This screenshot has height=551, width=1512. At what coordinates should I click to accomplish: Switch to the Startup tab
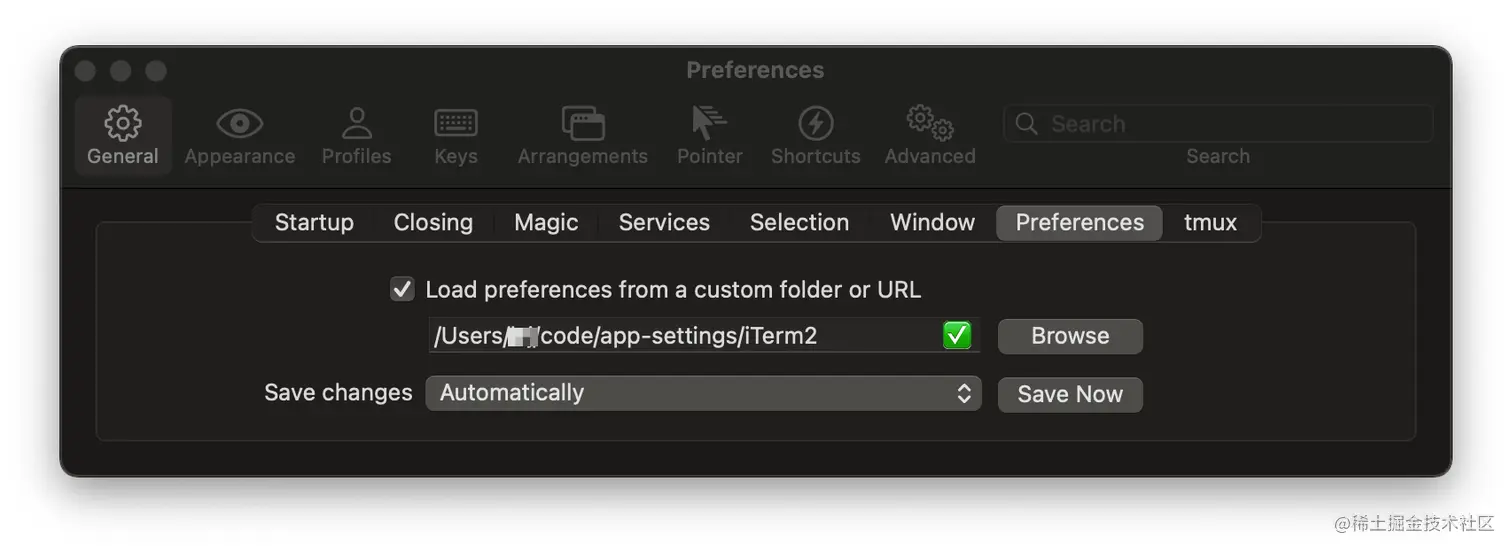pos(314,222)
